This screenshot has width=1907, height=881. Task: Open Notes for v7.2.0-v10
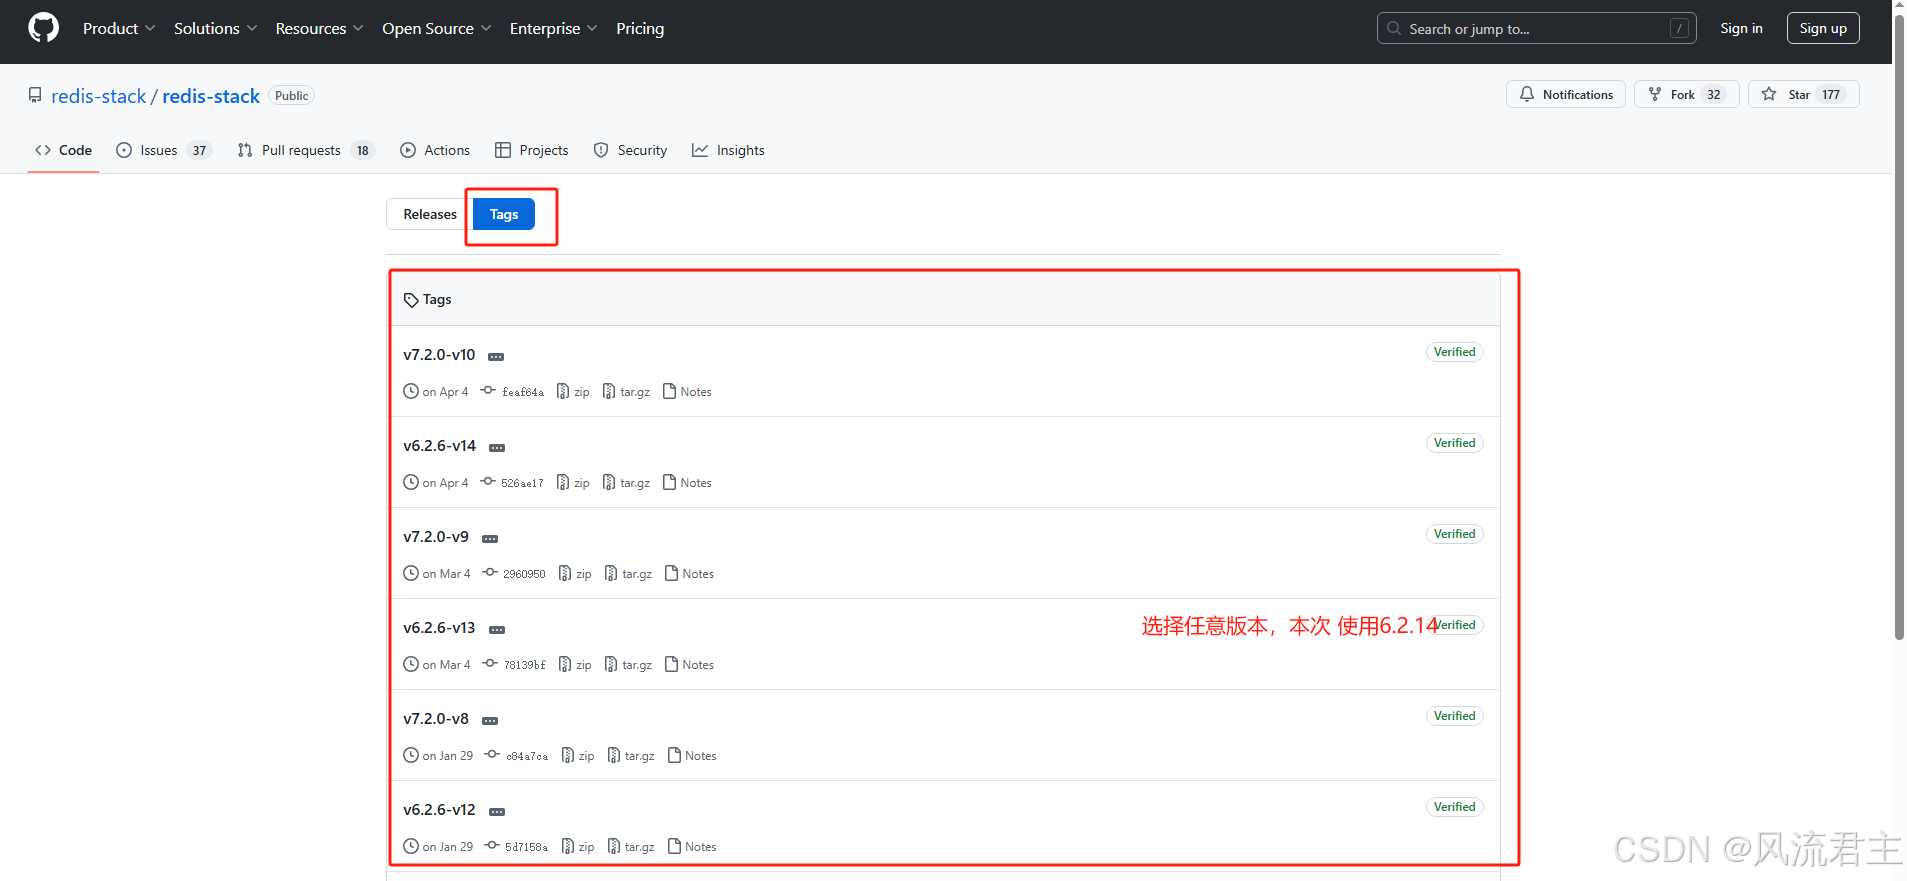(x=687, y=392)
